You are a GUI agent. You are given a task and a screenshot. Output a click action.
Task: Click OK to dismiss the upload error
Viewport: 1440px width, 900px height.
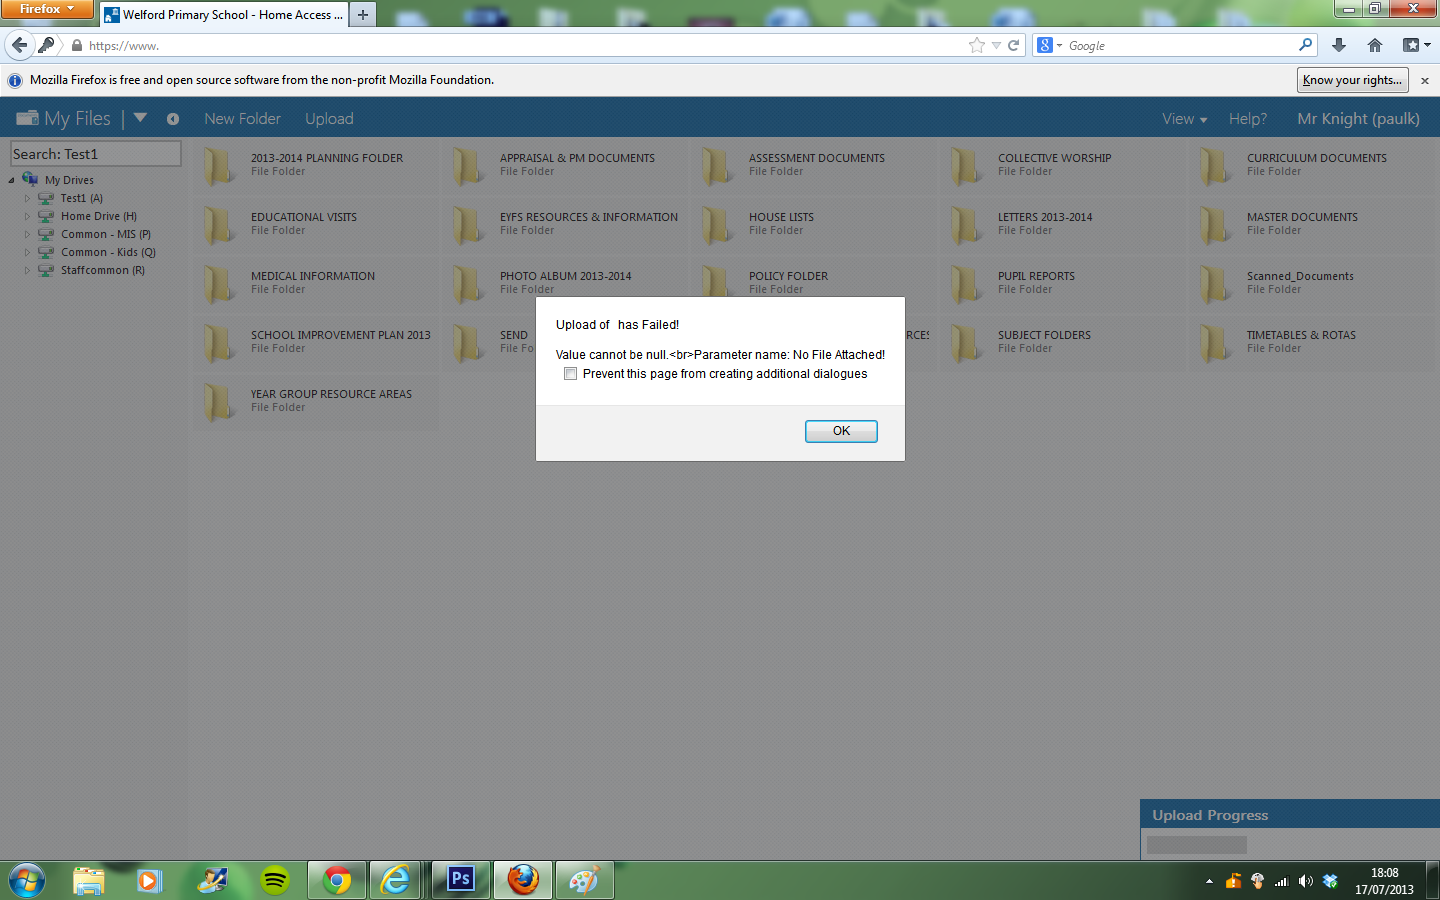coord(840,430)
